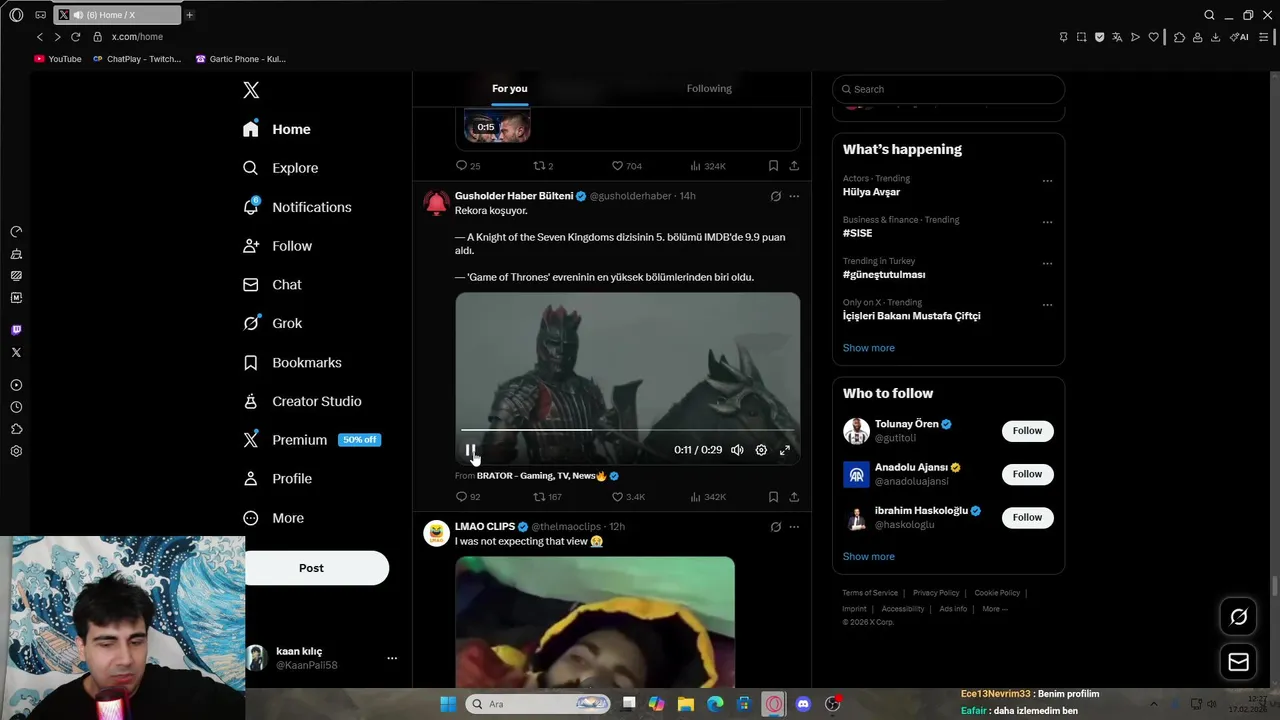Image resolution: width=1280 pixels, height=720 pixels.
Task: Open Profile in the X sidebar
Action: (277, 479)
